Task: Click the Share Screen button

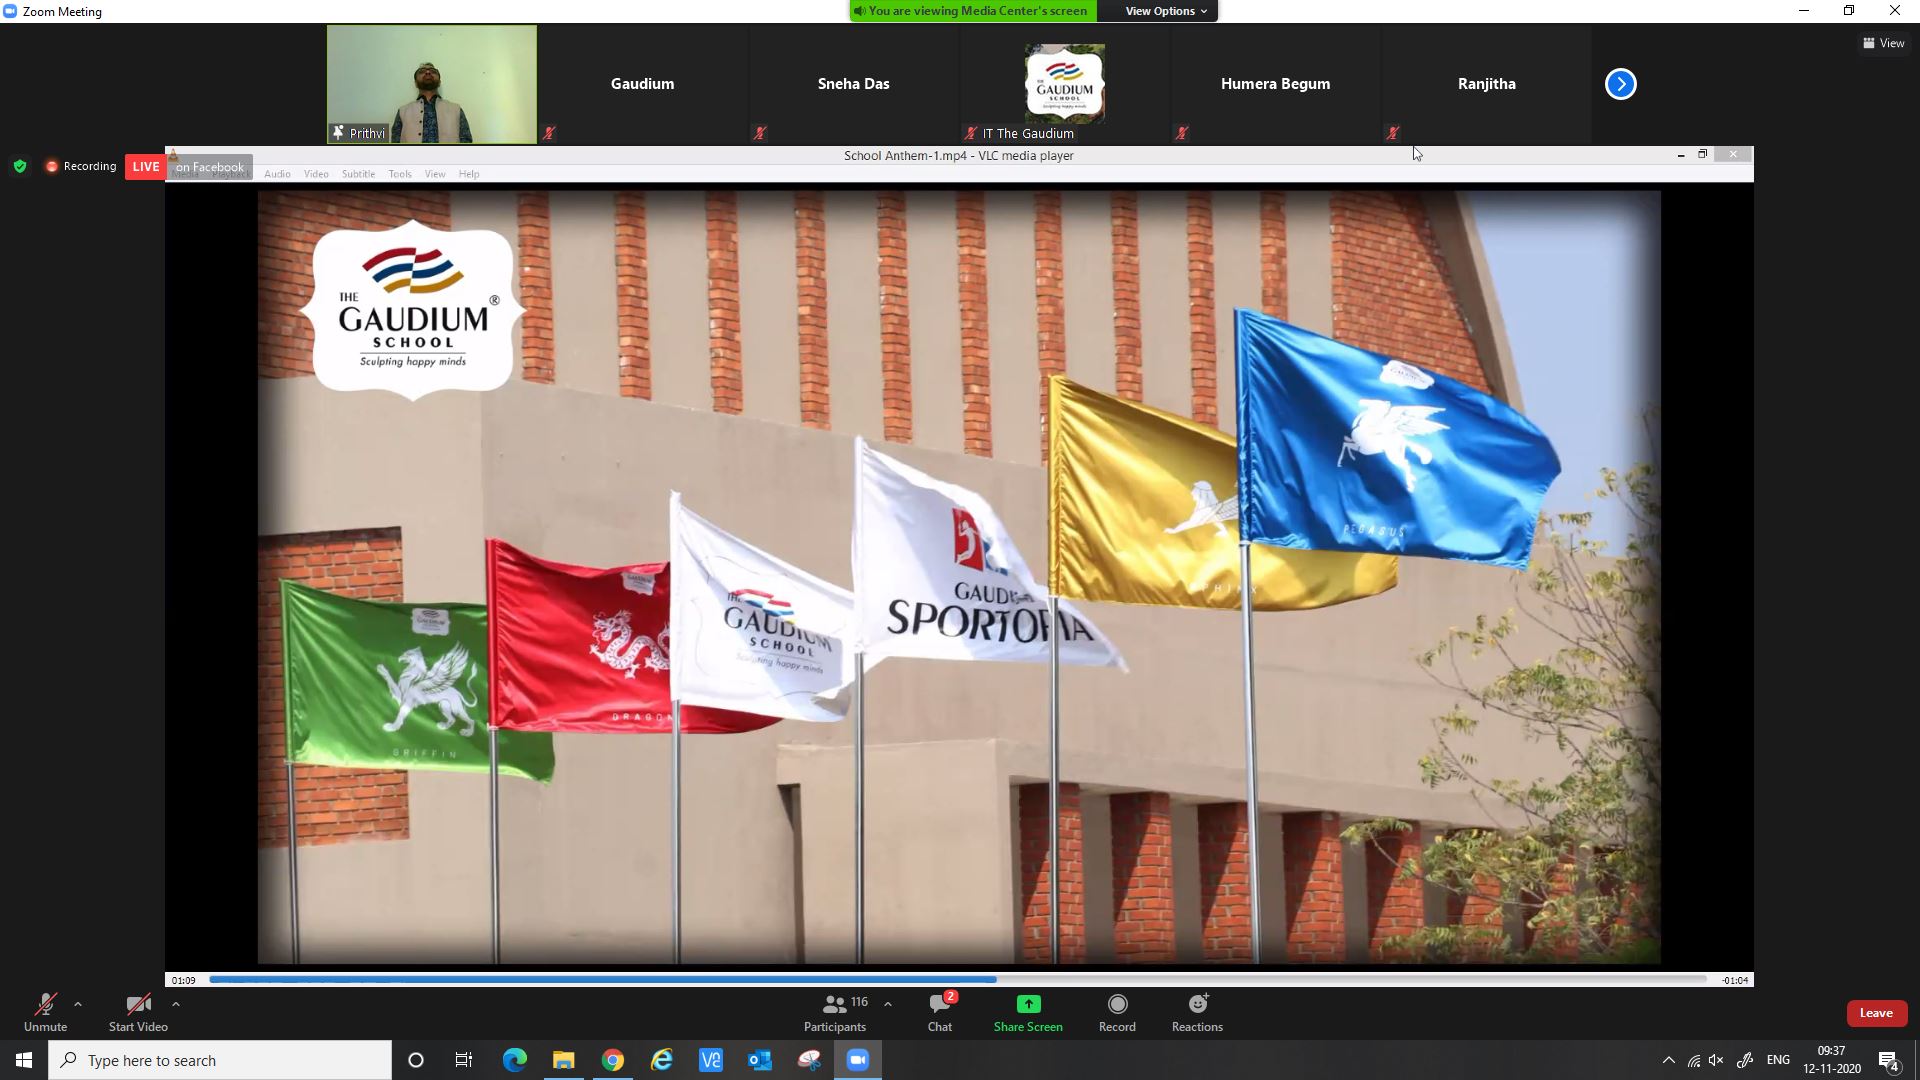Action: (1028, 1012)
